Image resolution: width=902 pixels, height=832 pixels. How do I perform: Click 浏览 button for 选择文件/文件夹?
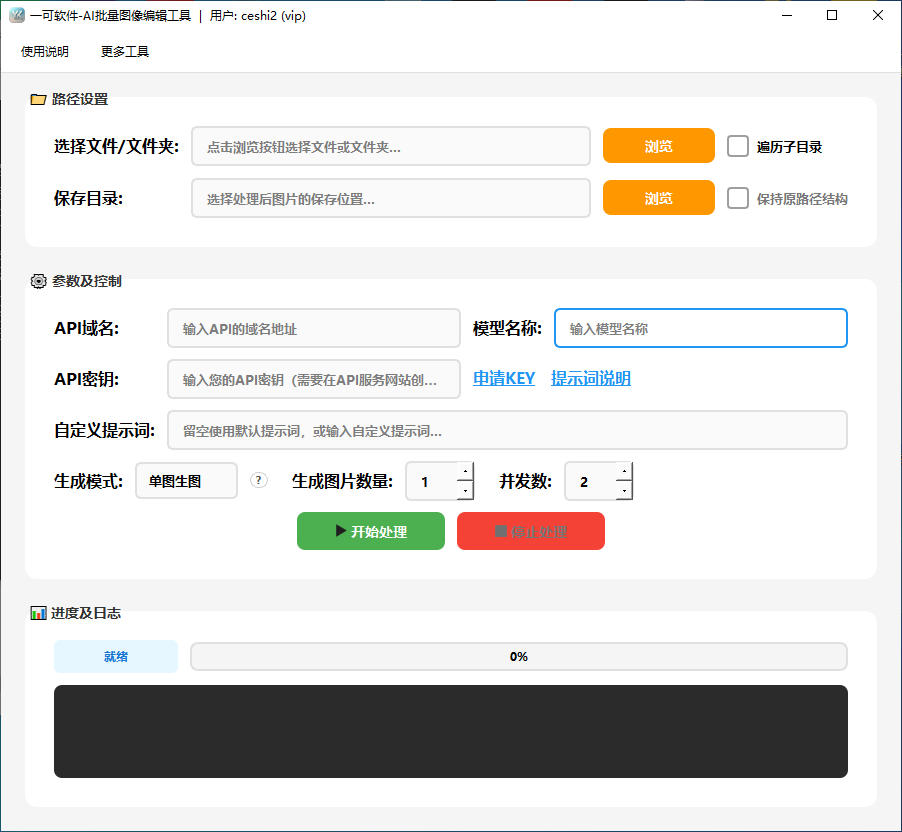click(x=658, y=146)
